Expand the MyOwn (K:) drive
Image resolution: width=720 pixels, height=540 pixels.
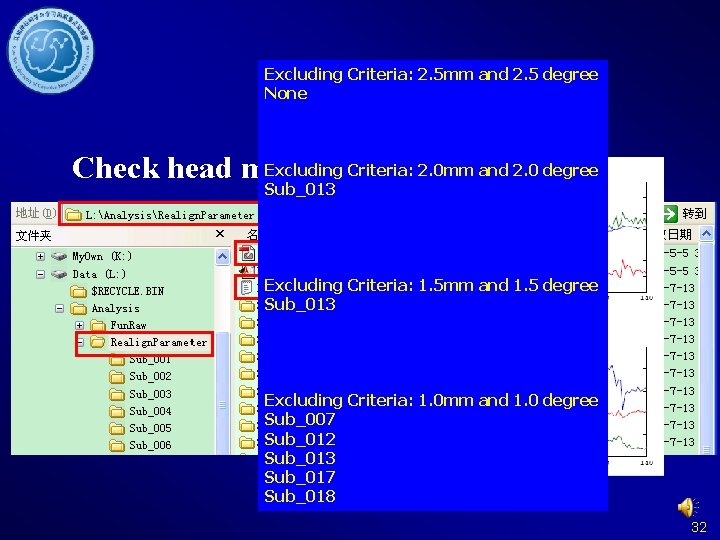(x=40, y=256)
